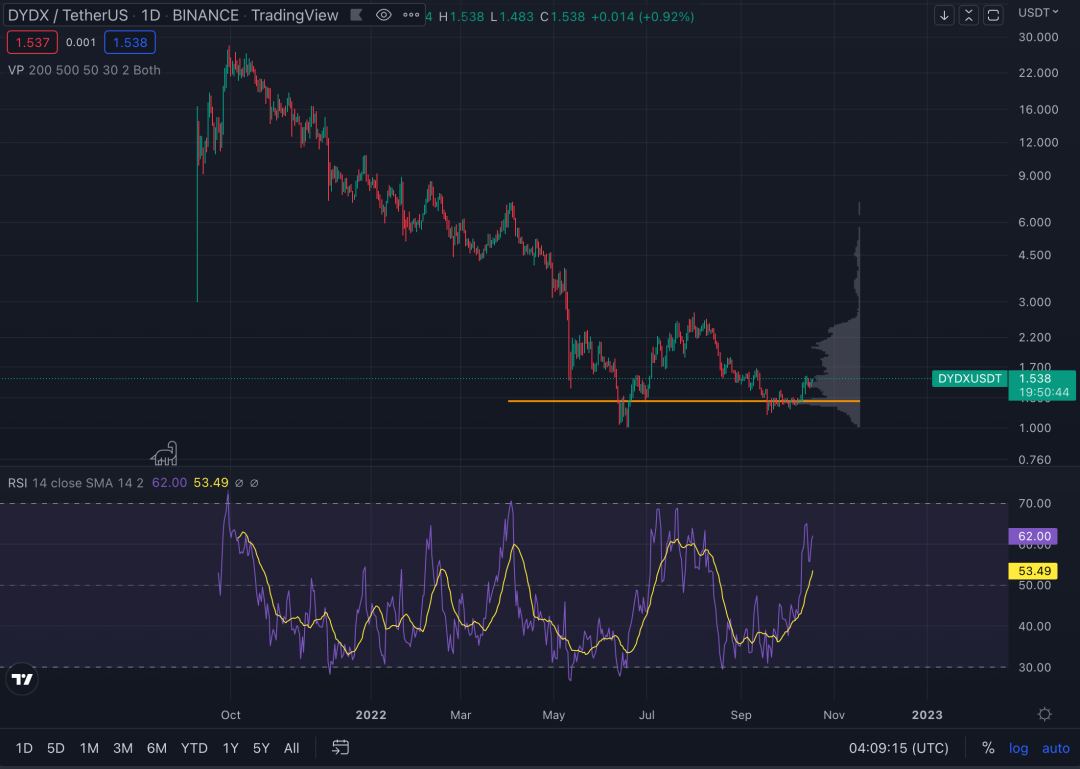This screenshot has height=769, width=1080.
Task: Click the Oct label on the time axis
Action: pos(231,715)
